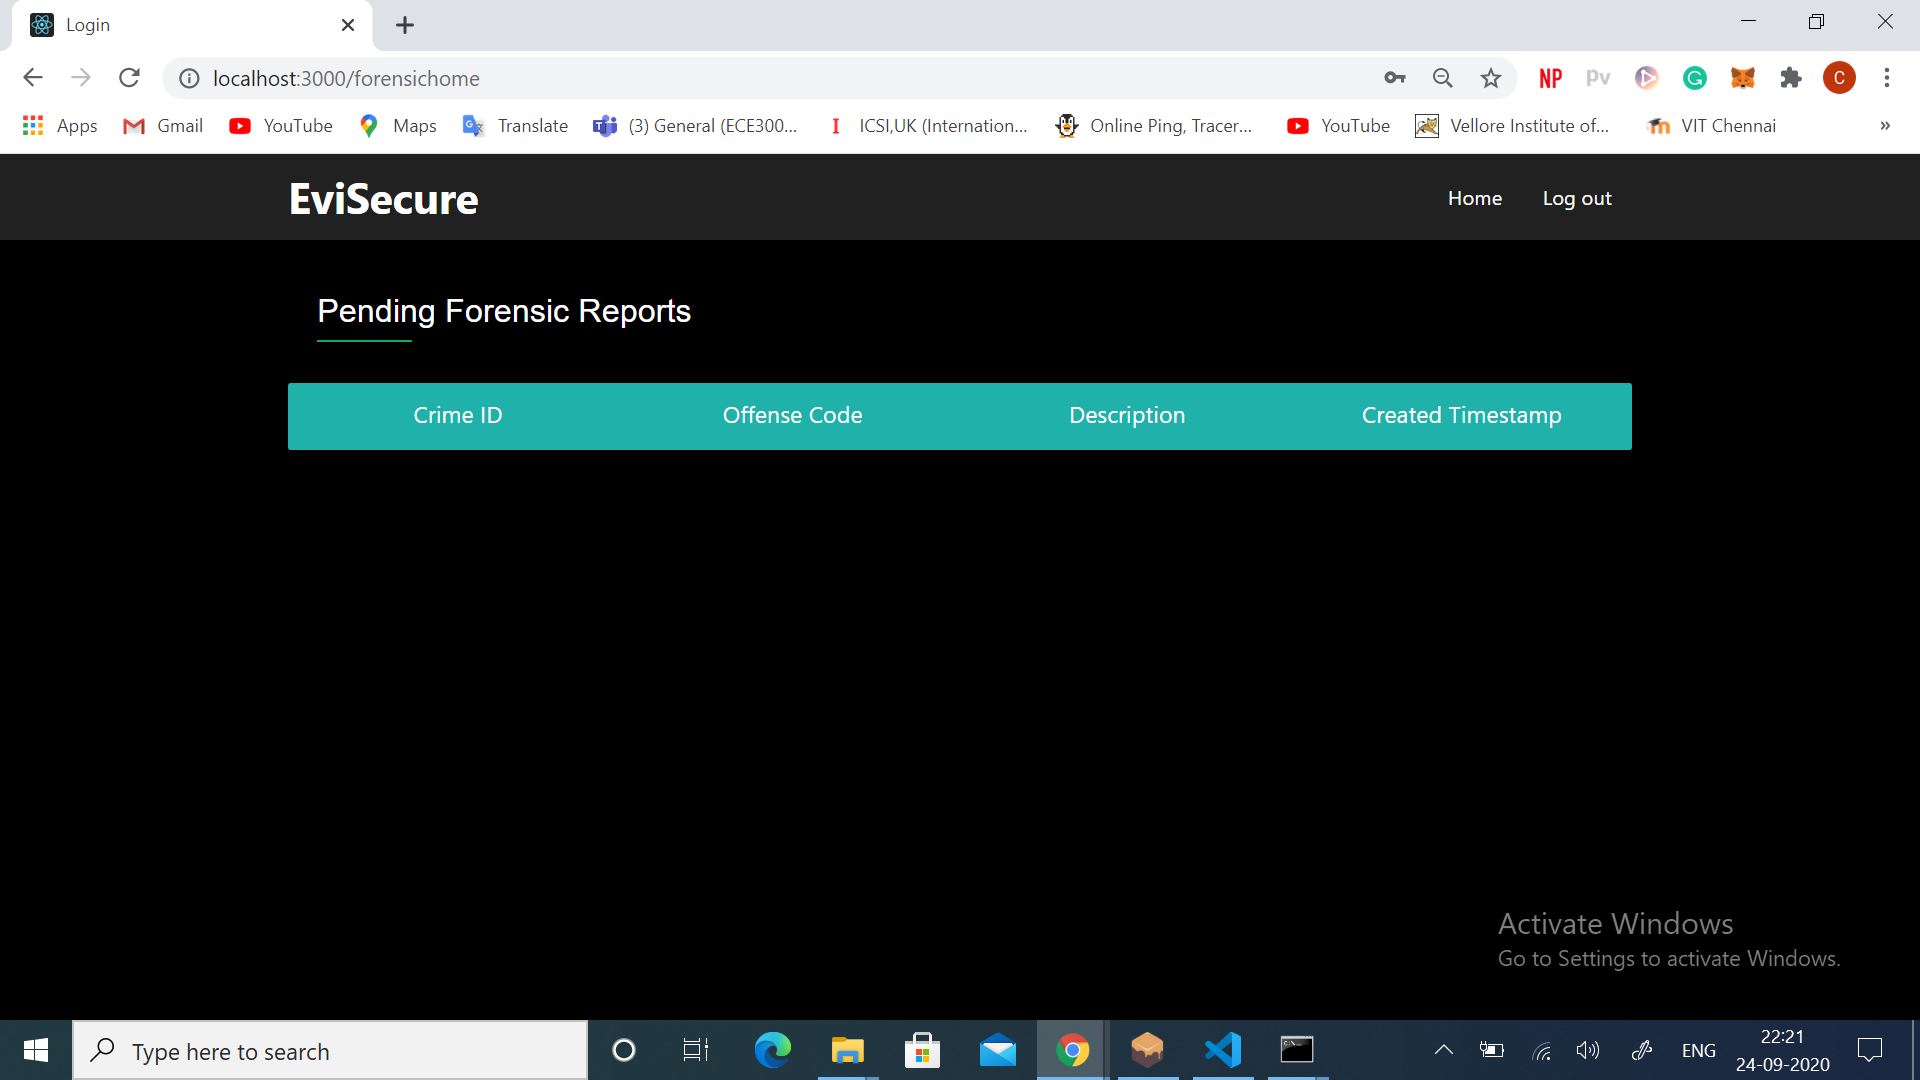Bookmark this page with the star icon
Viewport: 1920px width, 1080px height.
pos(1491,78)
